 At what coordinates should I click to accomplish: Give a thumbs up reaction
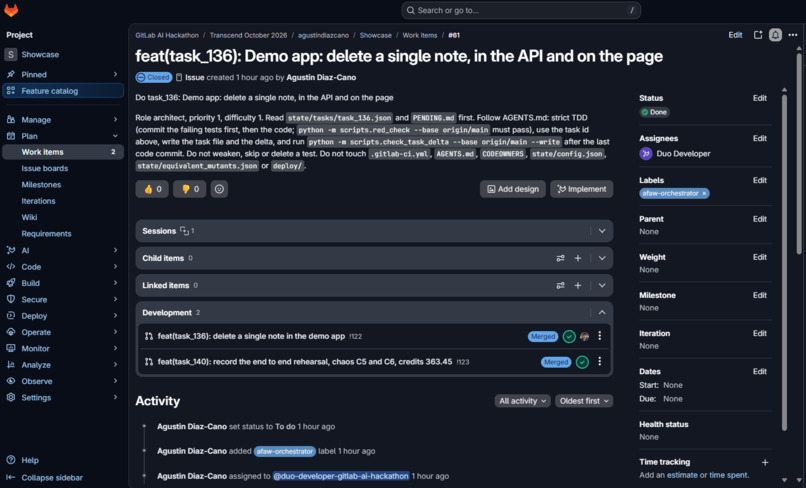point(153,189)
